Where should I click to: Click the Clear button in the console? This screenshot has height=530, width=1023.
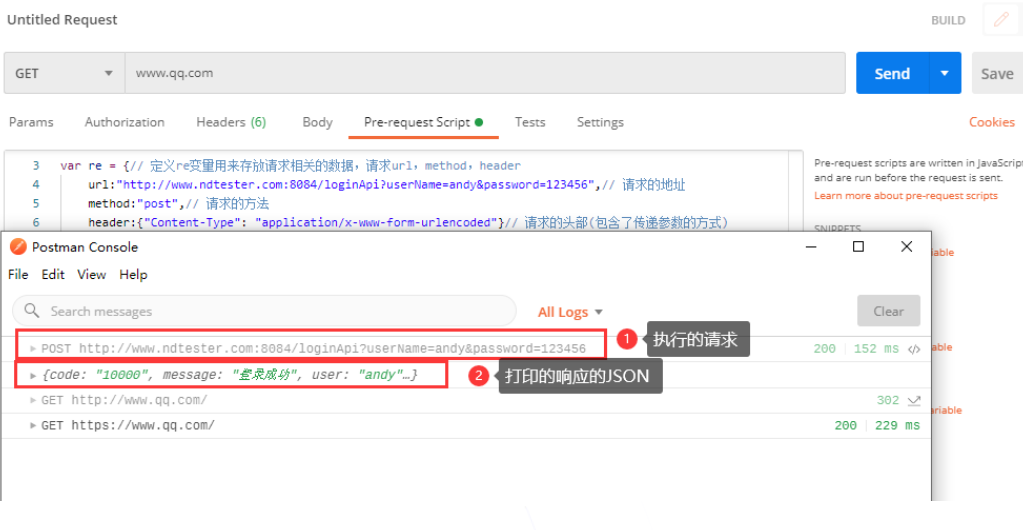pyautogui.click(x=889, y=311)
